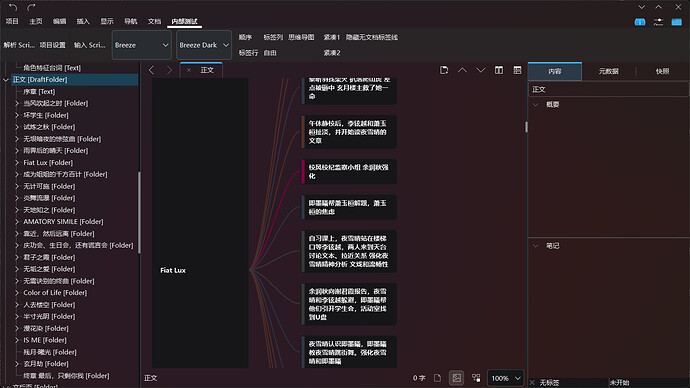Viewport: 690px width, 388px height.
Task: Expand the Color of Life folder
Action: tap(17, 293)
